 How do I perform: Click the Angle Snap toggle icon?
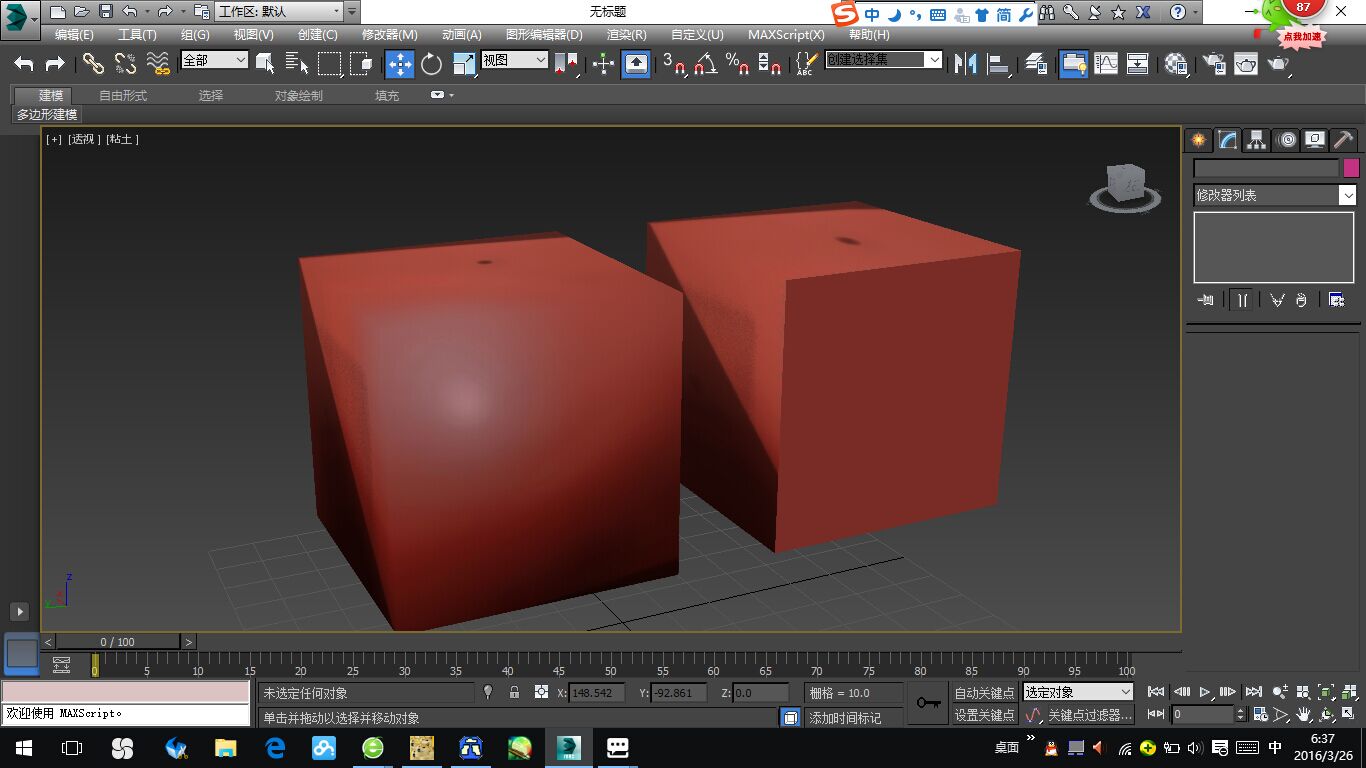(706, 65)
